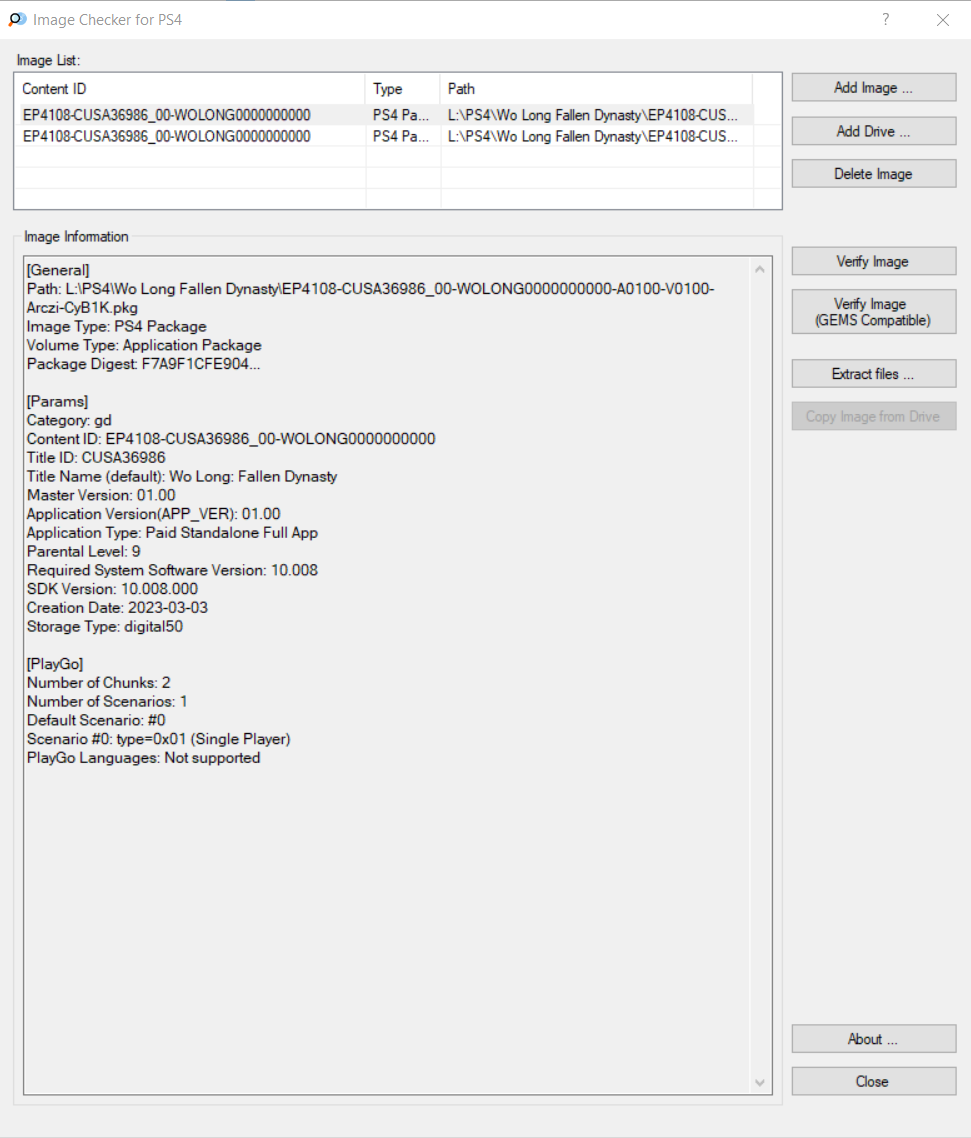The width and height of the screenshot is (971, 1138).
Task: Click the Path line in General section
Action: coord(370,298)
